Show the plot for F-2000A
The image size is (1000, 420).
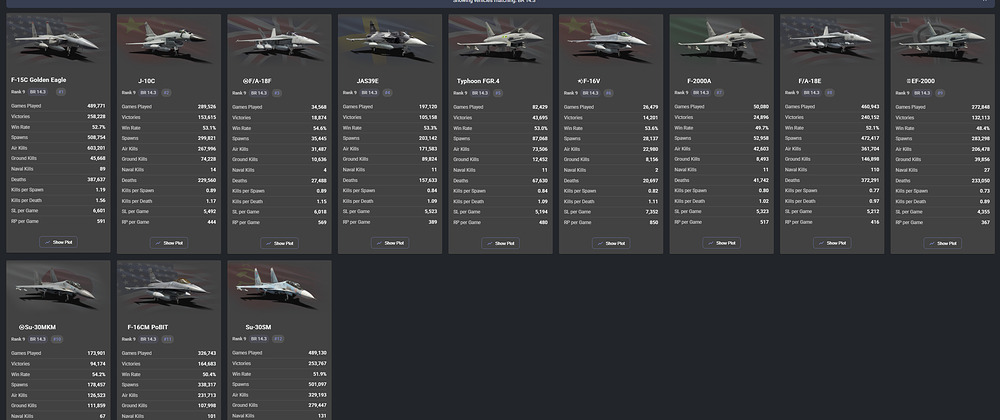[721, 243]
